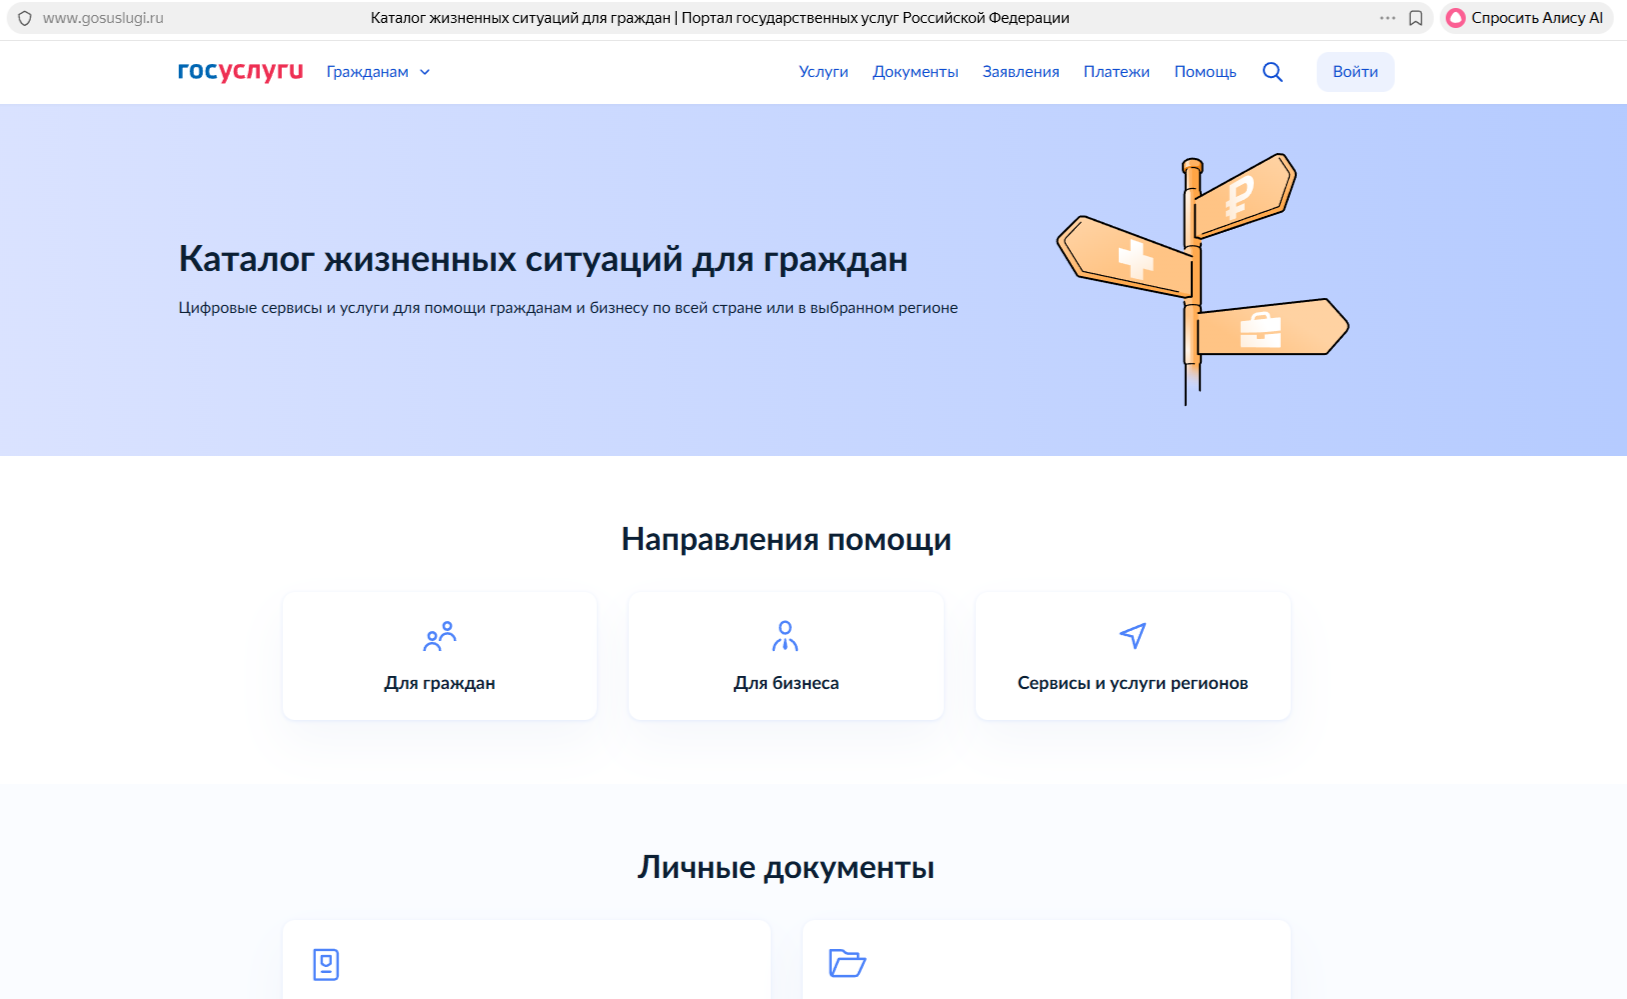Click the passport document card icon
This screenshot has height=999, width=1627.
coord(326,964)
